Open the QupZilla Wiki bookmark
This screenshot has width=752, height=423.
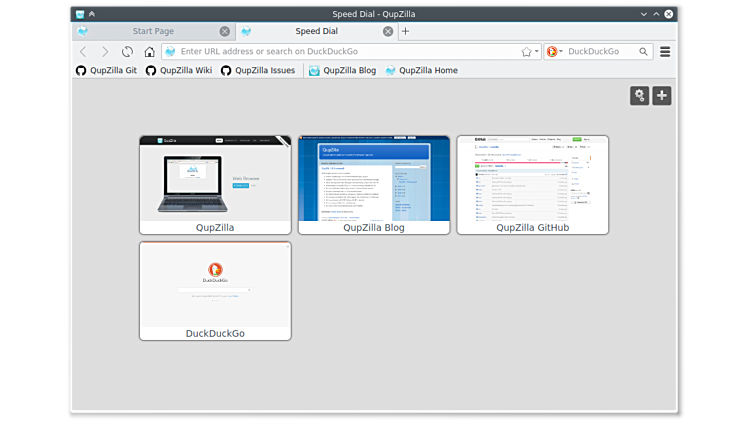click(179, 71)
